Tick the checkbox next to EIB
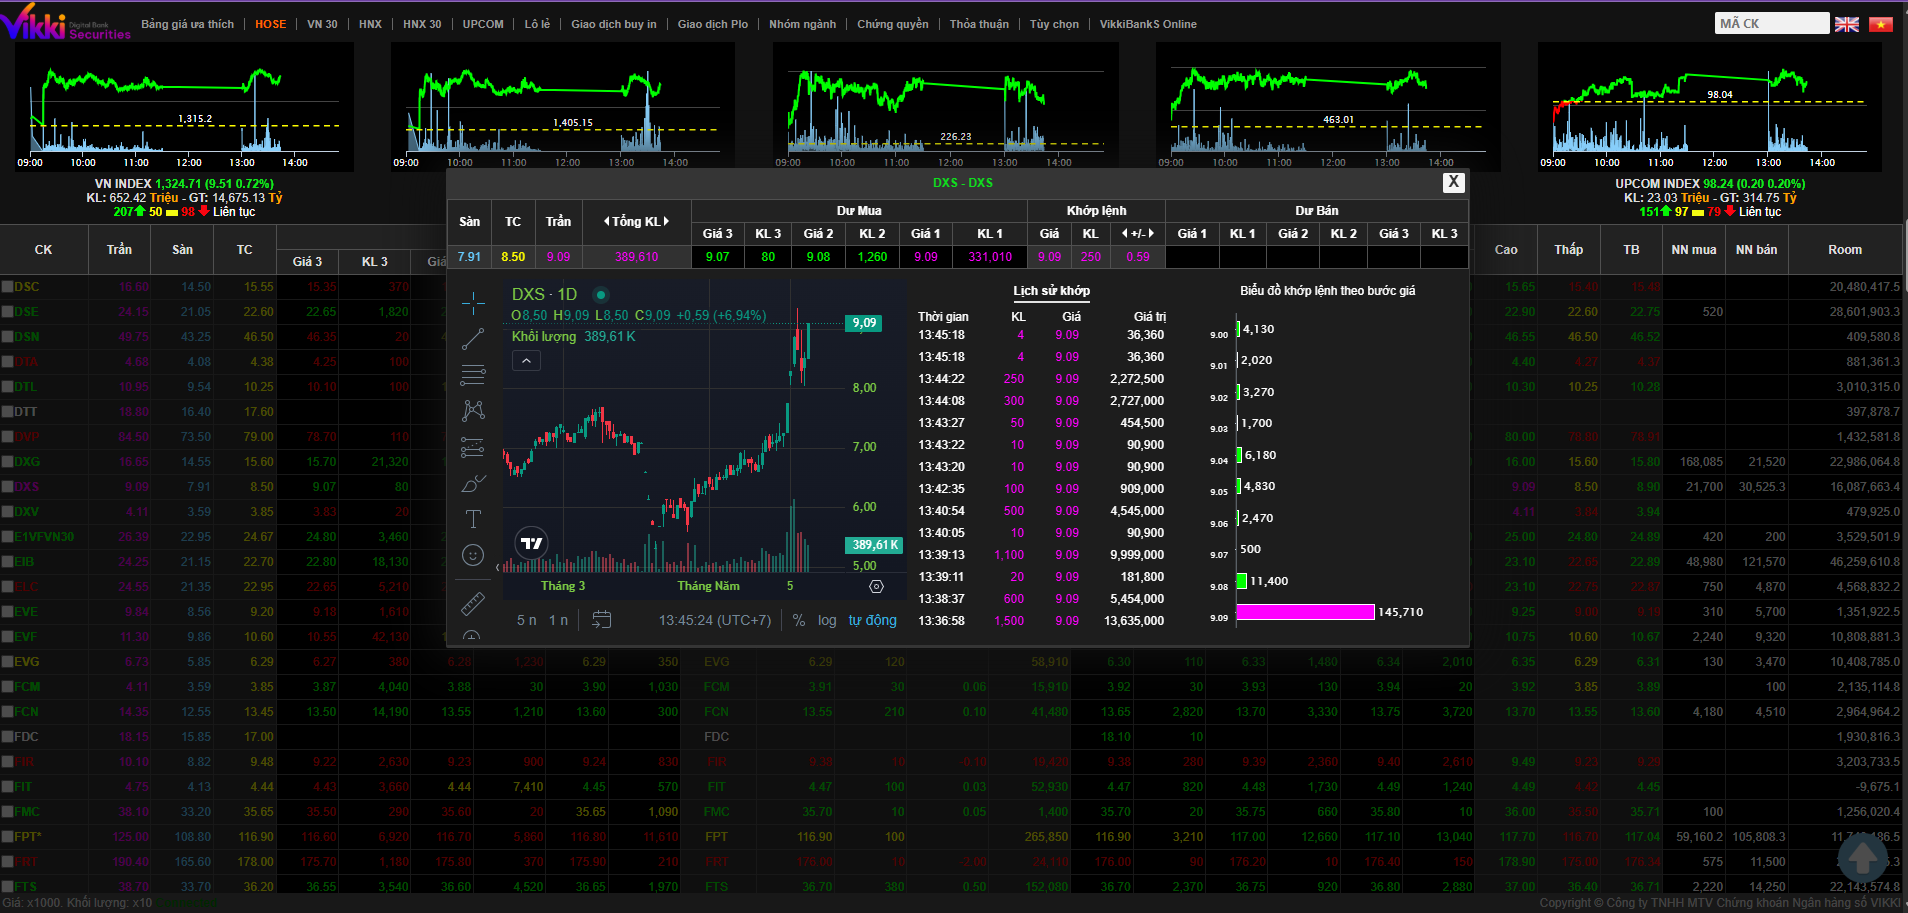Image resolution: width=1908 pixels, height=913 pixels. tap(7, 562)
